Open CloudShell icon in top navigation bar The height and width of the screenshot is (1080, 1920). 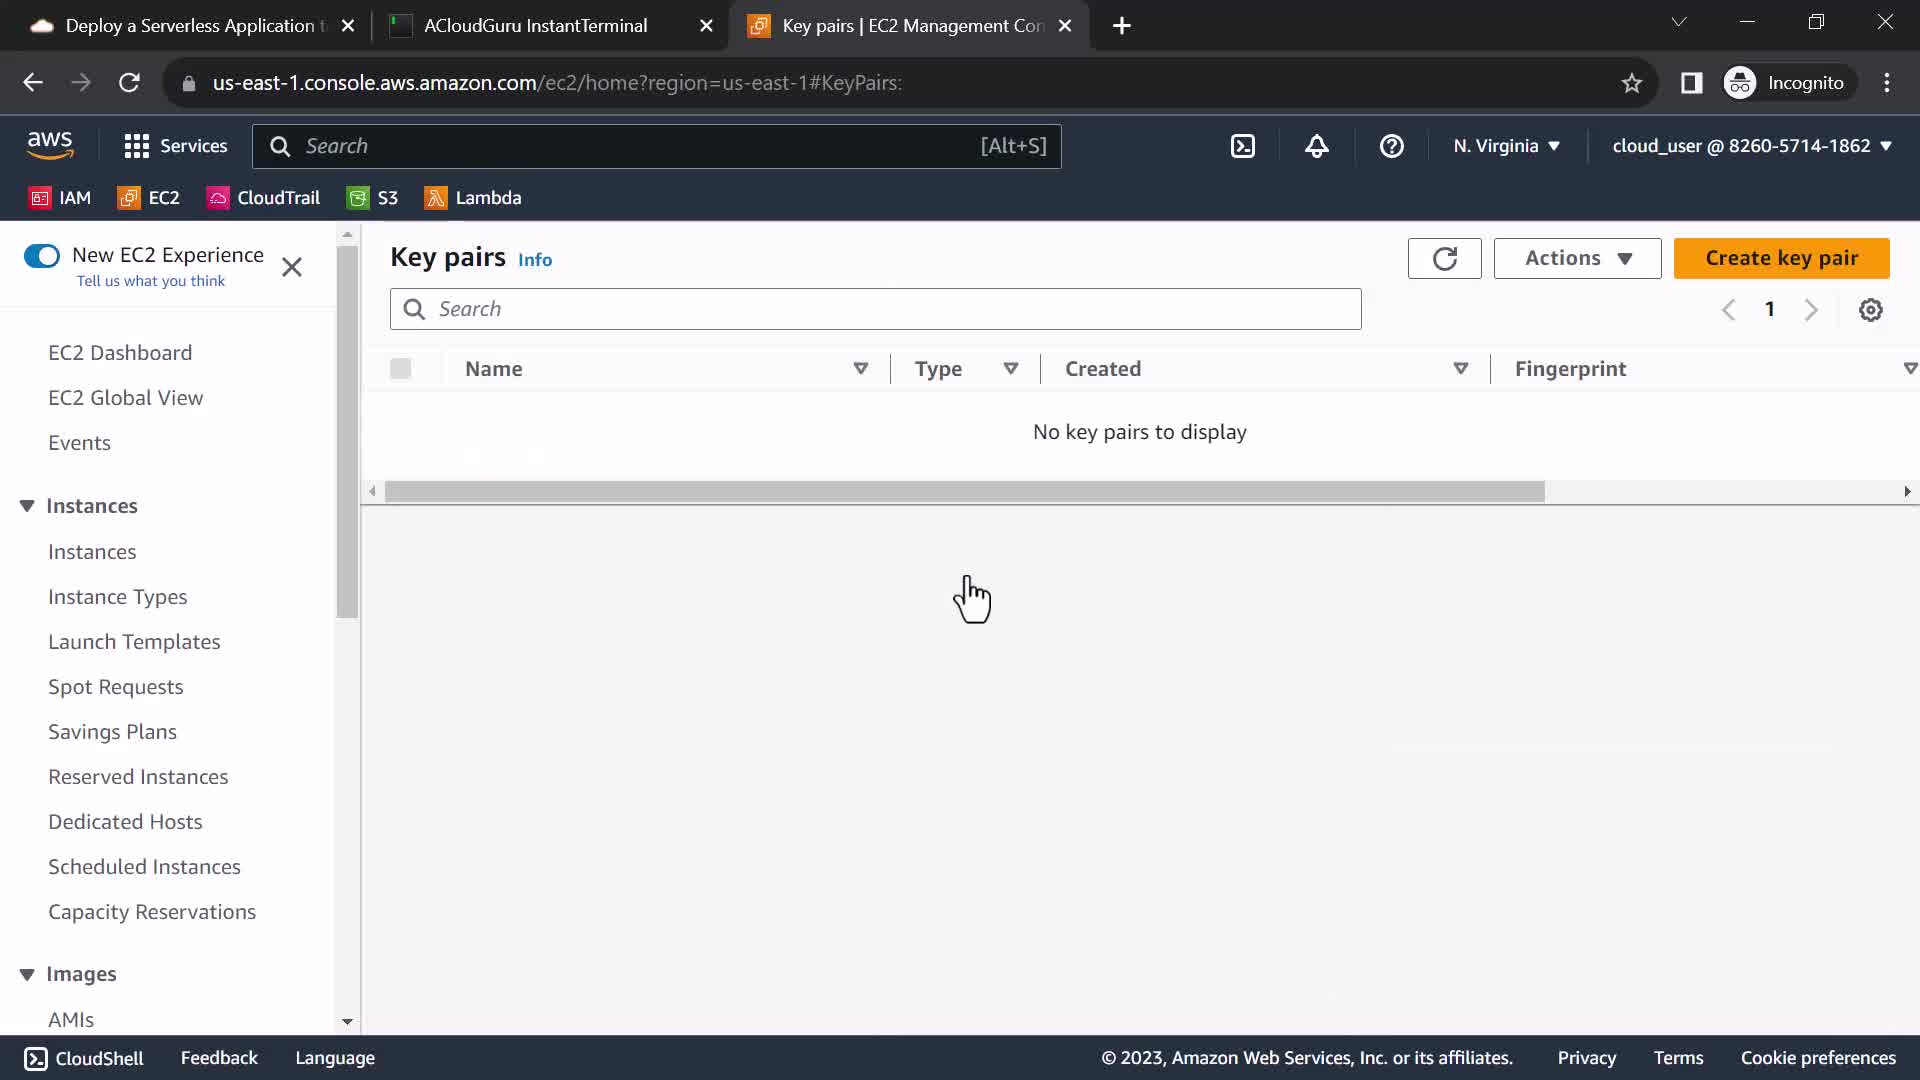click(1242, 146)
